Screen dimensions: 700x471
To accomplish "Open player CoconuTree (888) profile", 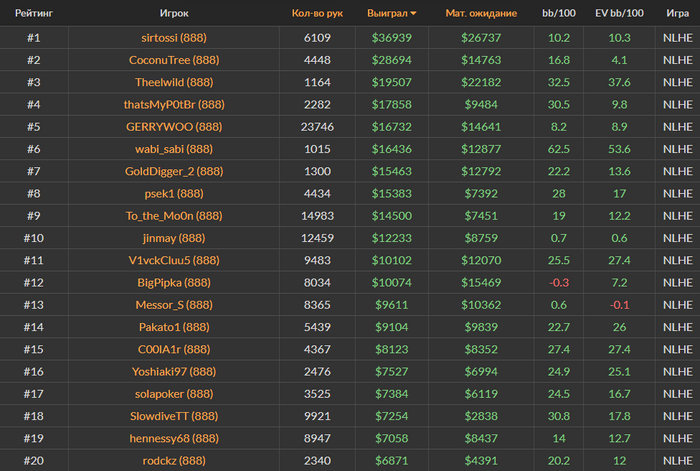I will pyautogui.click(x=174, y=60).
